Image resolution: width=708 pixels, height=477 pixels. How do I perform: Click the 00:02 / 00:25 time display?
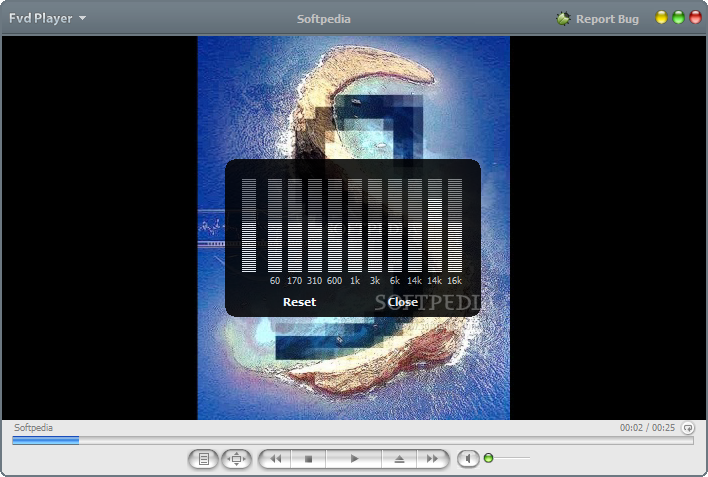coord(647,427)
